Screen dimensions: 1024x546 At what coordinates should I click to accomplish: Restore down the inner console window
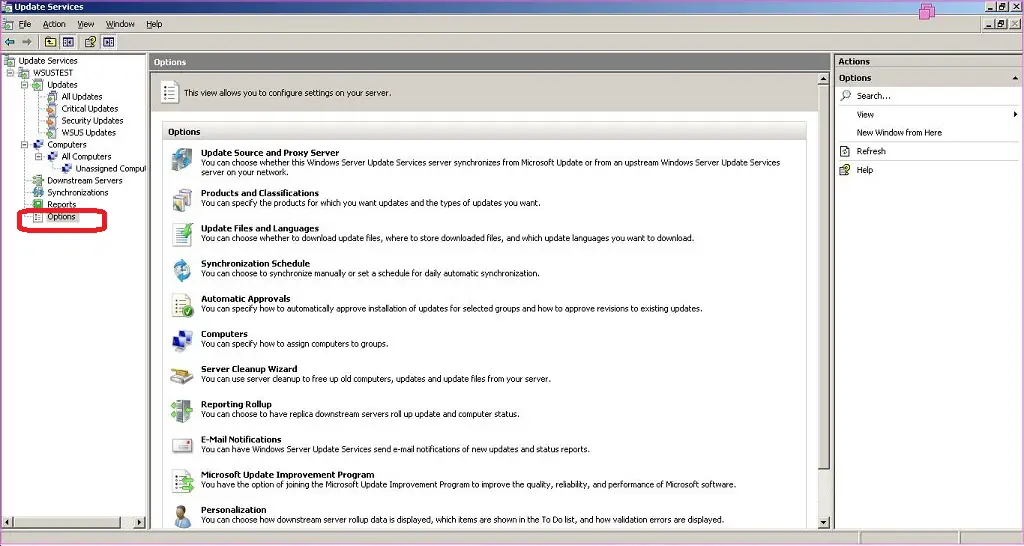[1001, 24]
